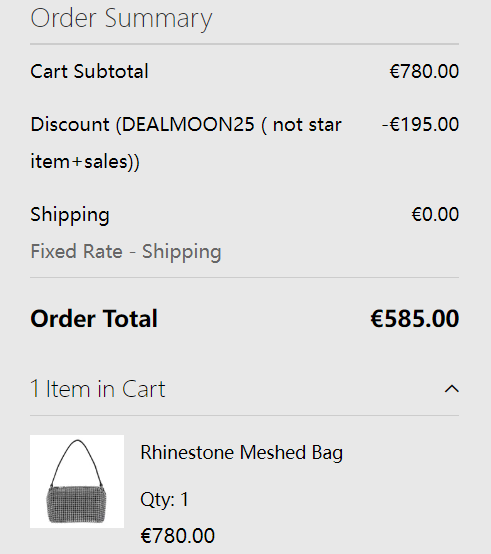Image resolution: width=491 pixels, height=554 pixels.
Task: Click the Order Total label
Action: pyautogui.click(x=94, y=319)
